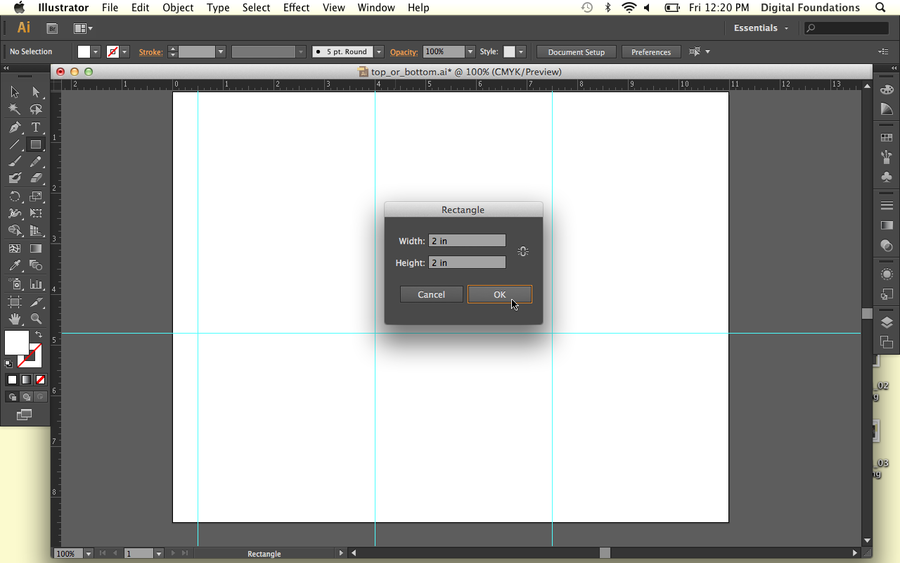The width and height of the screenshot is (900, 563).
Task: Toggle constrain width and height proportions
Action: [523, 251]
